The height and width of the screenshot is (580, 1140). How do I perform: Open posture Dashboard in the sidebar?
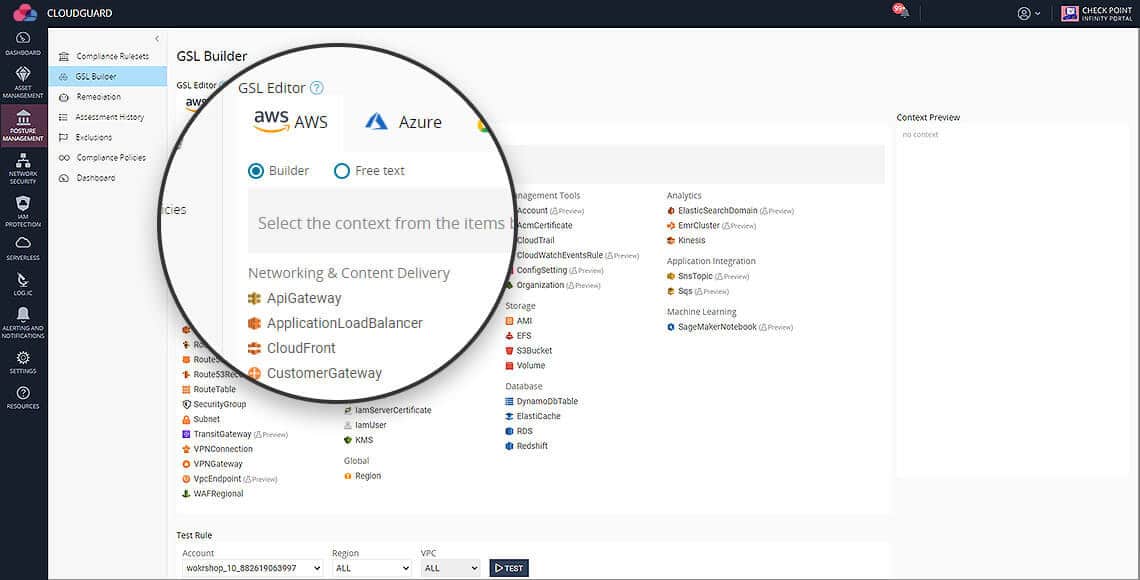[87, 178]
